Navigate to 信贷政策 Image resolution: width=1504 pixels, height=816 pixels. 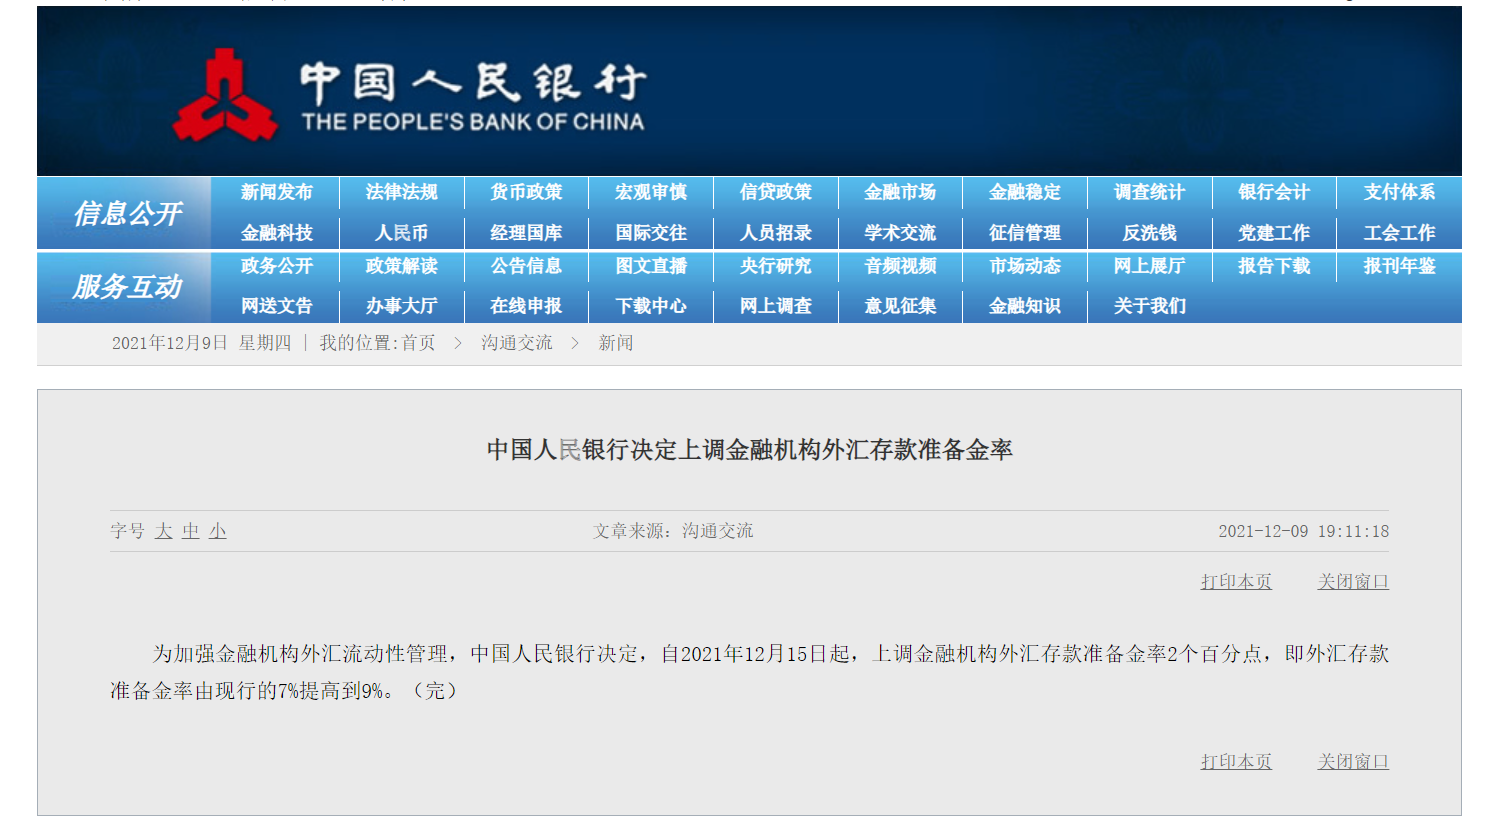point(776,192)
